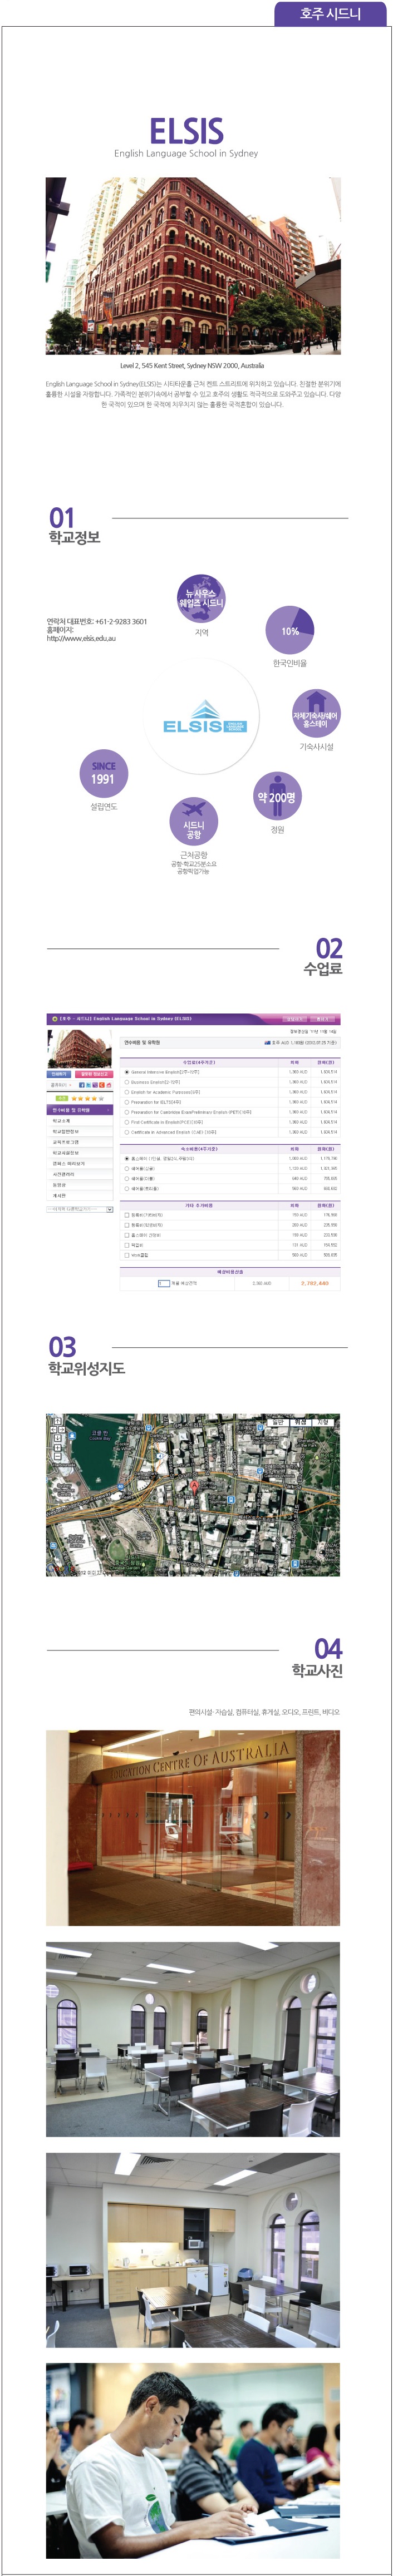Image resolution: width=393 pixels, height=2576 pixels.
Task: Click the classroom with arched windows photo
Action: (x=193, y=2039)
